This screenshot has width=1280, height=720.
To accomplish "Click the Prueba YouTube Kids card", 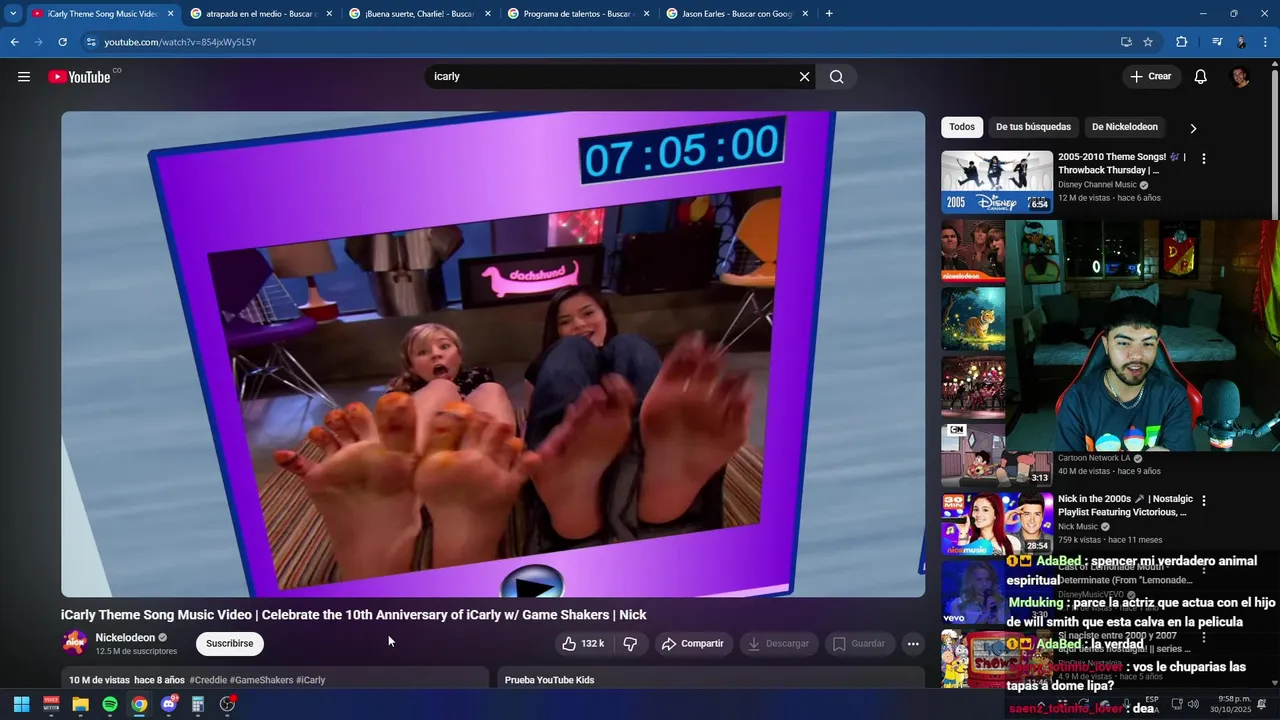I will coord(711,678).
